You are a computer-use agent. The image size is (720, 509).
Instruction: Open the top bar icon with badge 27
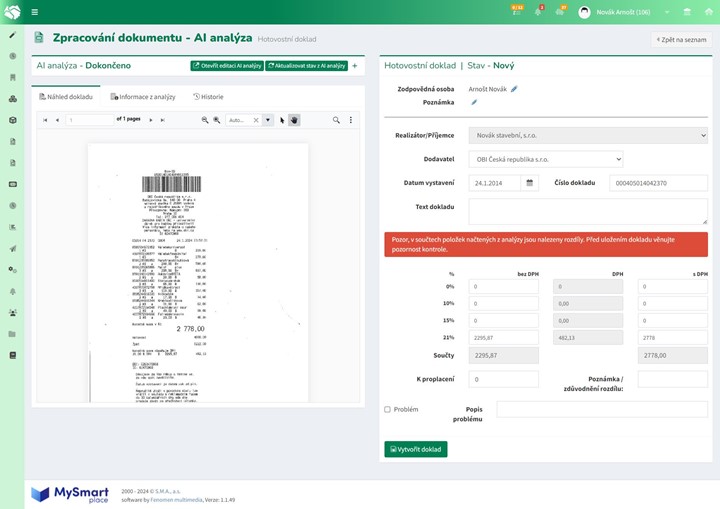point(561,11)
